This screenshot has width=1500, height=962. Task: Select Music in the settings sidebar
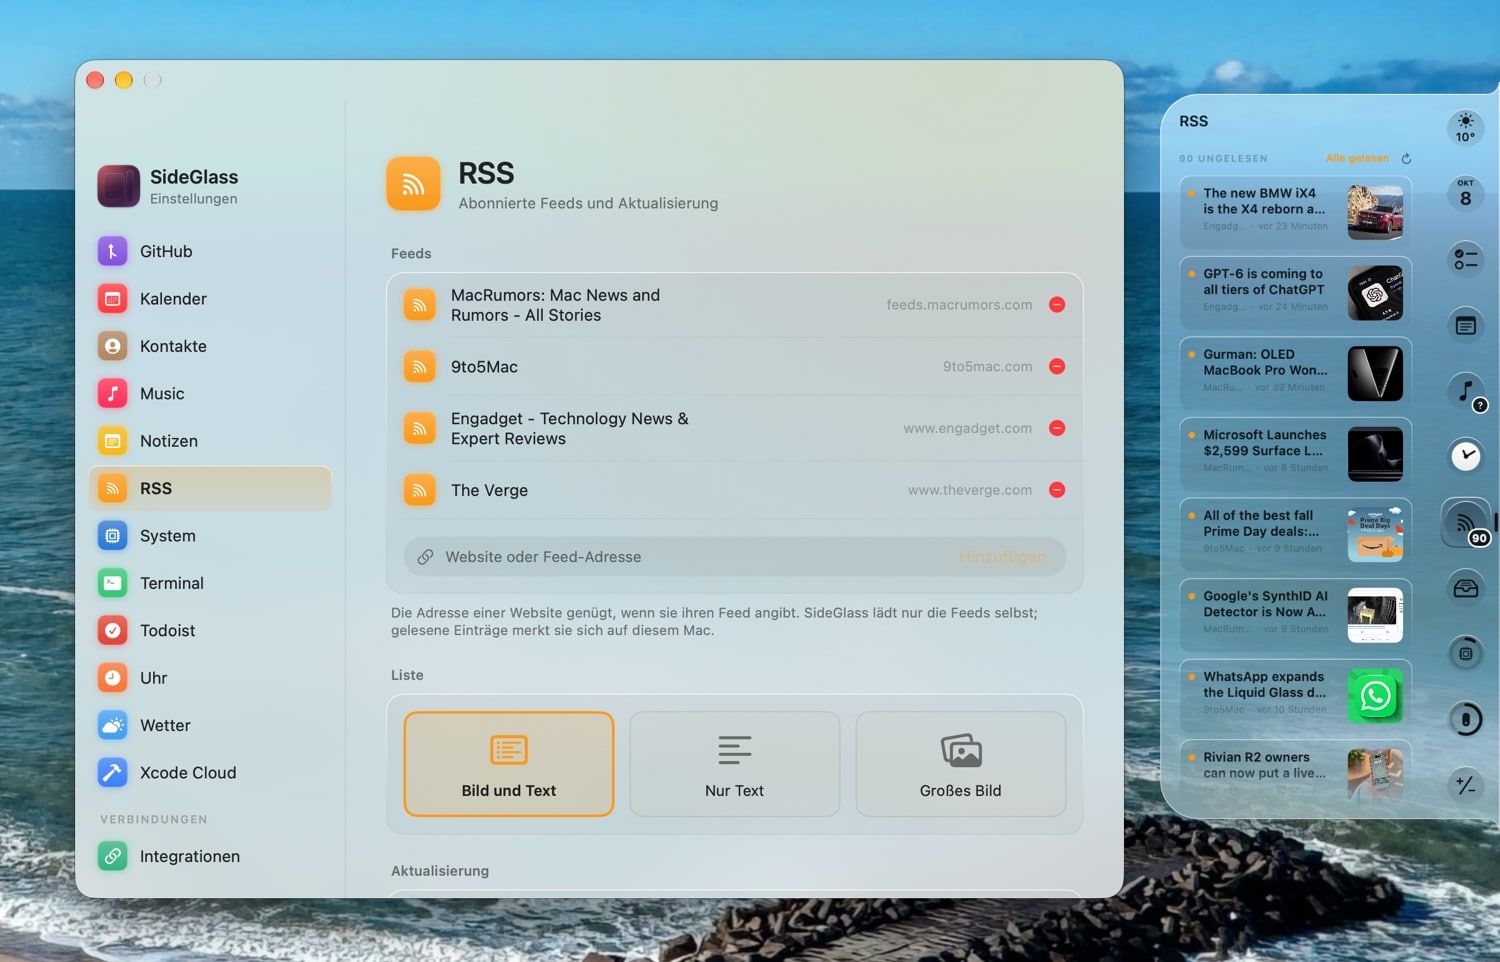click(210, 394)
